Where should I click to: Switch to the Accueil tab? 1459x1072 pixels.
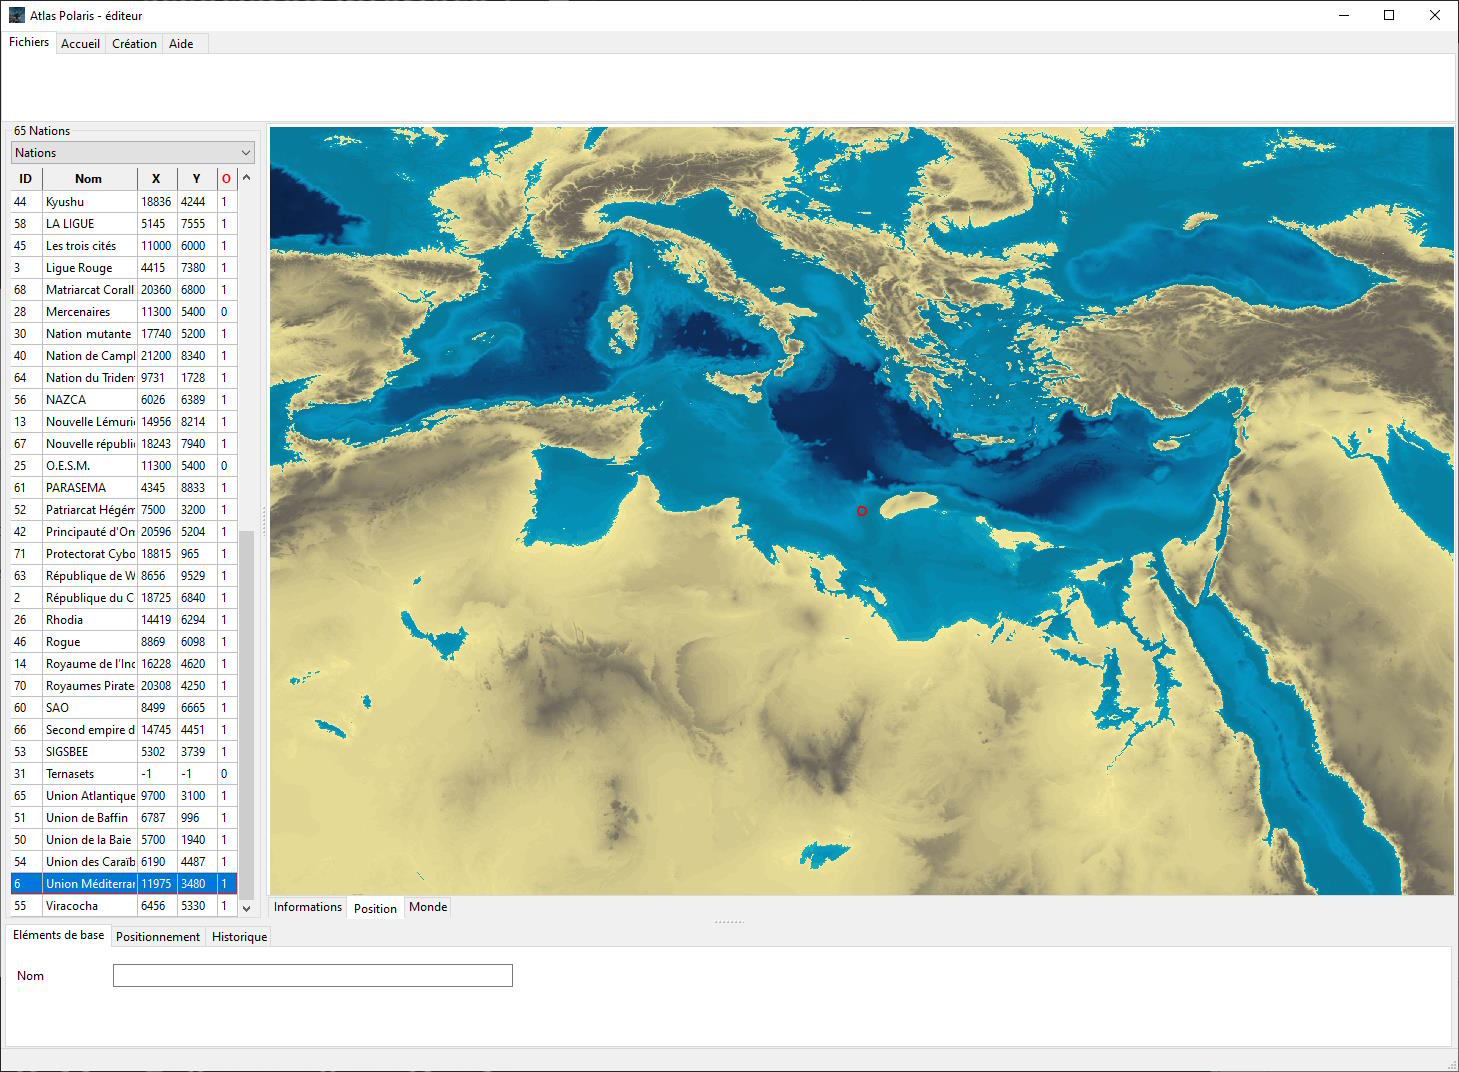(x=80, y=44)
